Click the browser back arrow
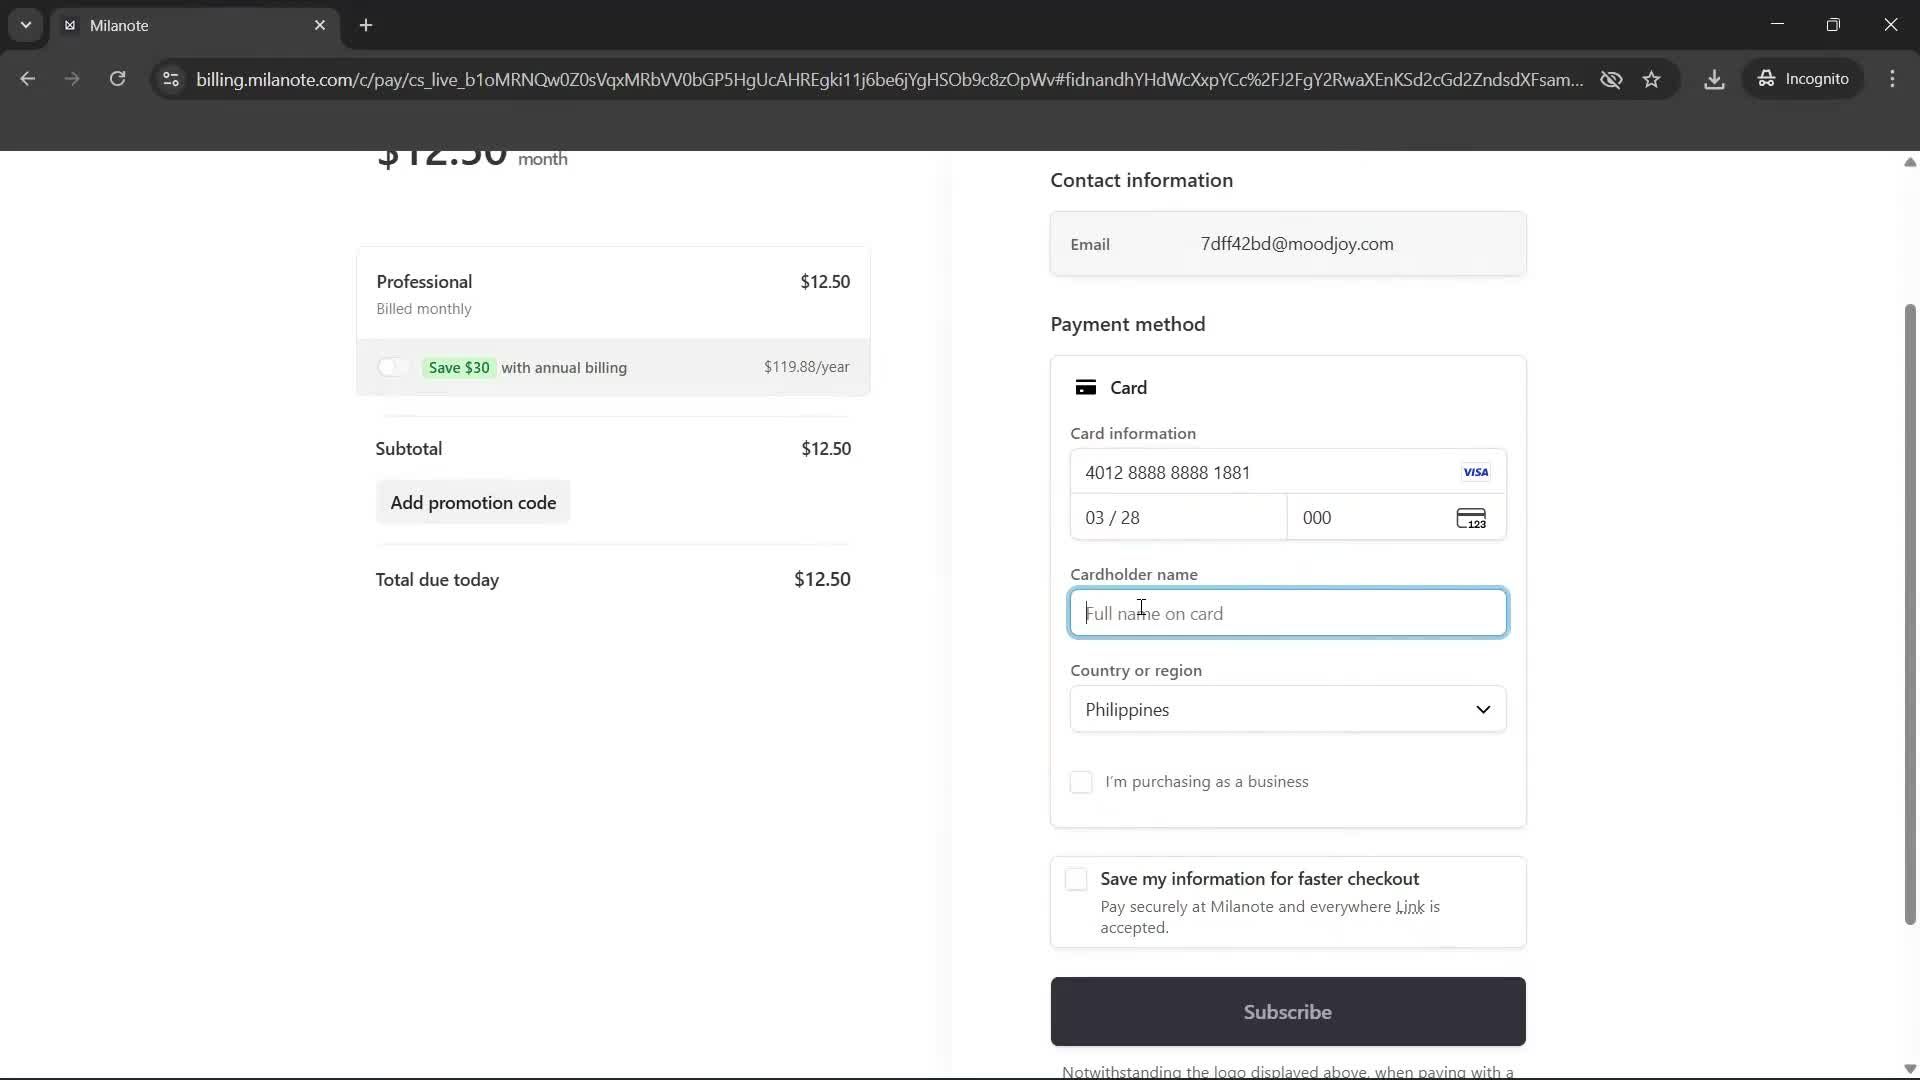The image size is (1920, 1080). [27, 79]
